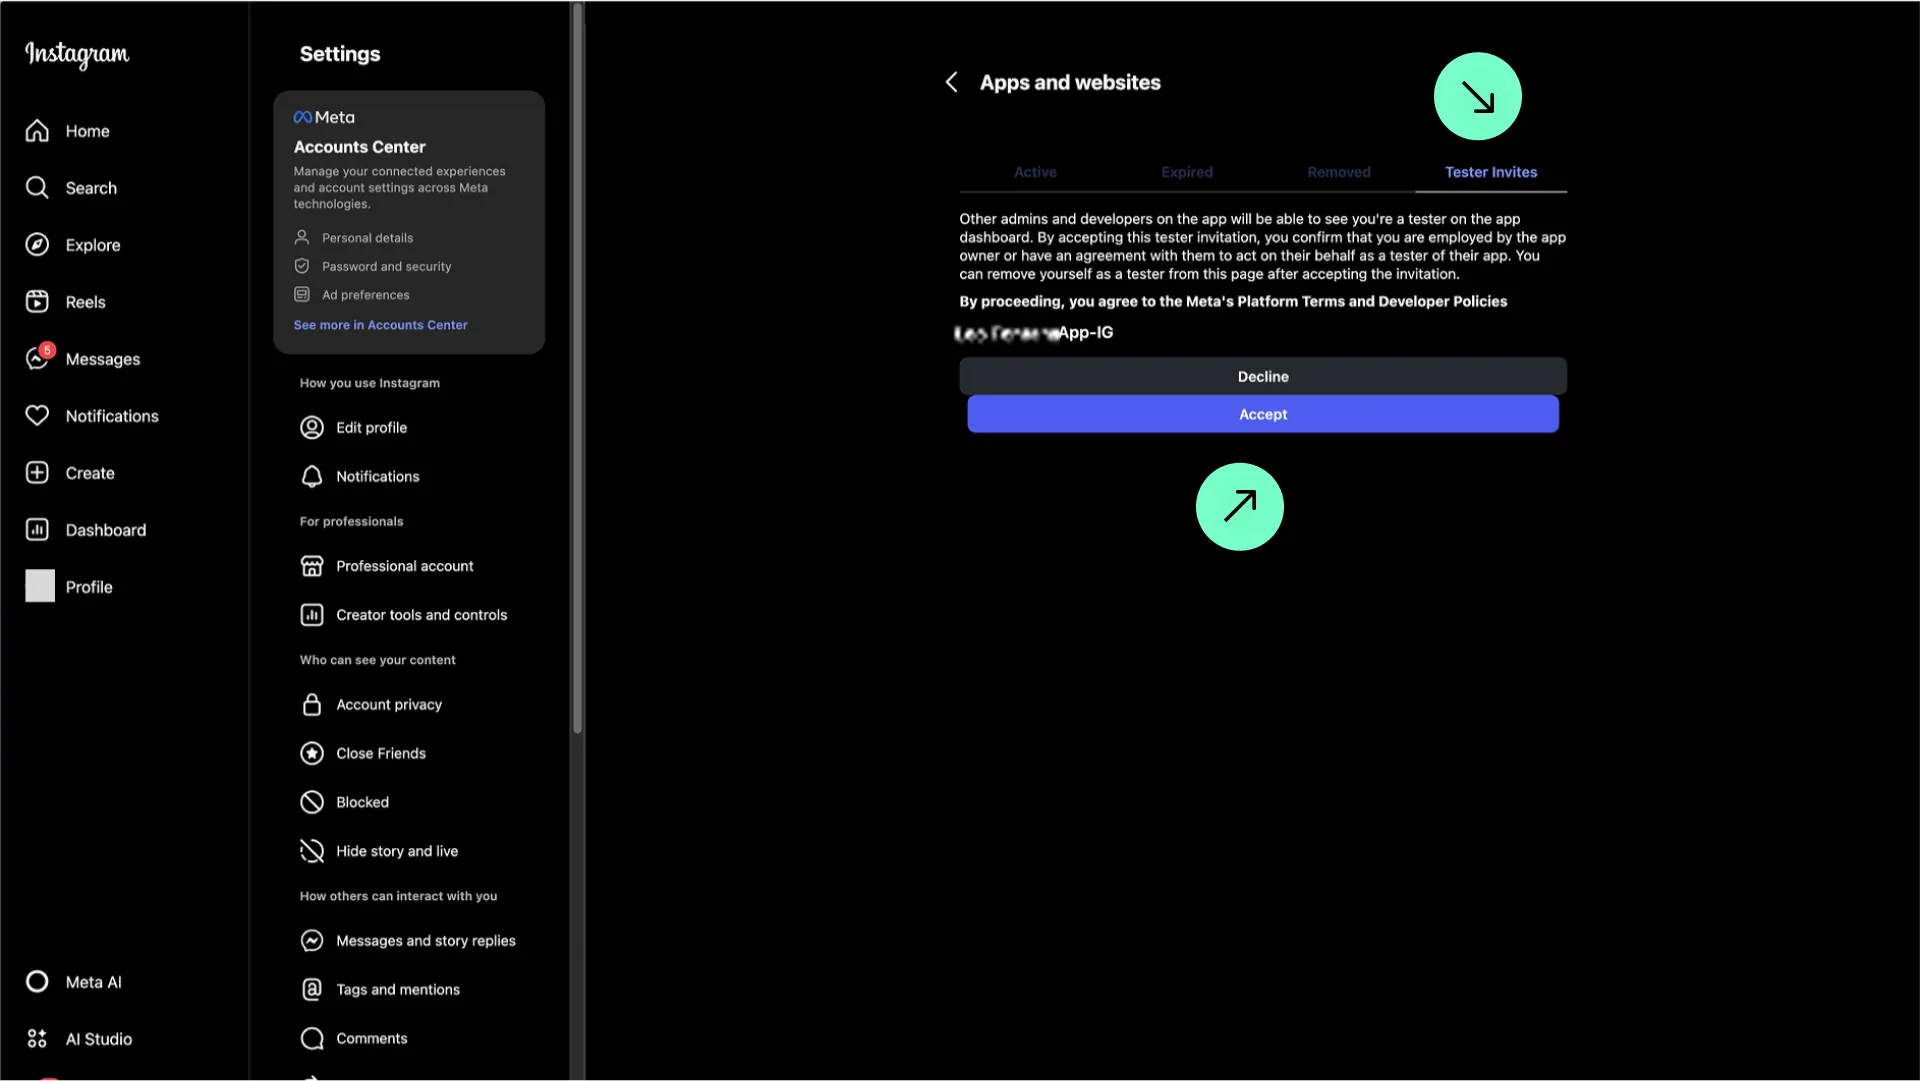Accept the tester invitation
Image resolution: width=1920 pixels, height=1081 pixels.
tap(1263, 414)
